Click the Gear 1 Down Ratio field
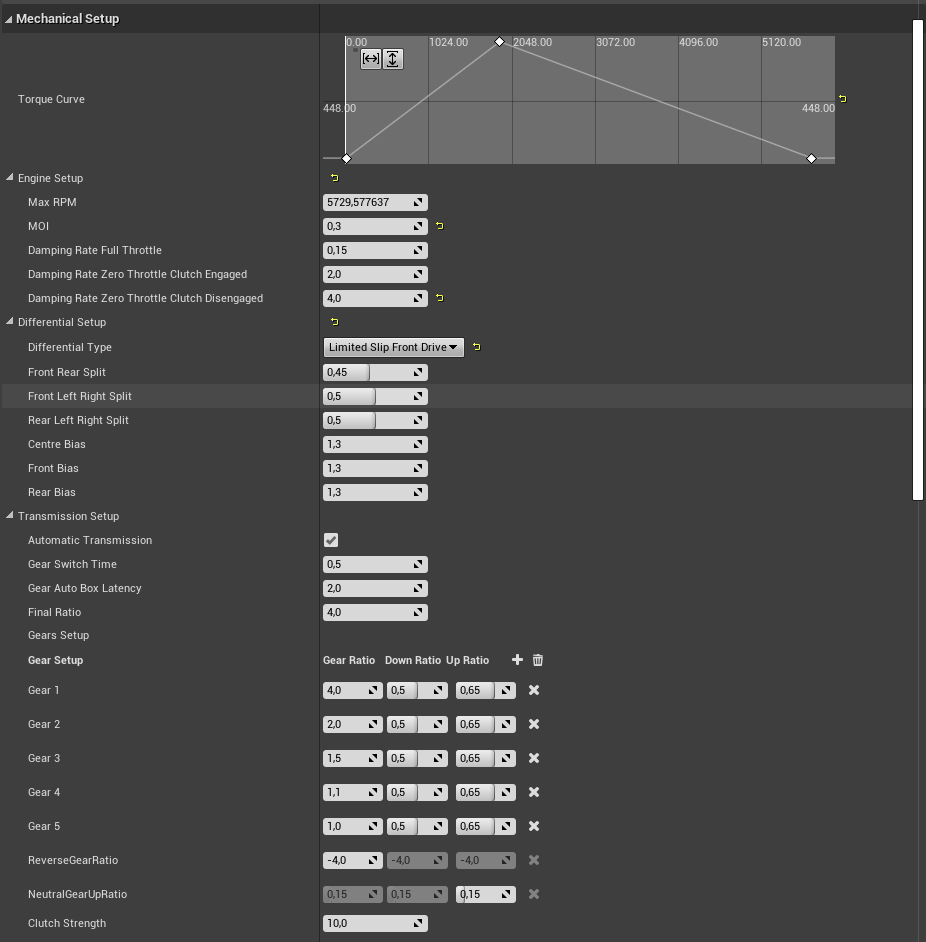The width and height of the screenshot is (926, 942). click(417, 690)
